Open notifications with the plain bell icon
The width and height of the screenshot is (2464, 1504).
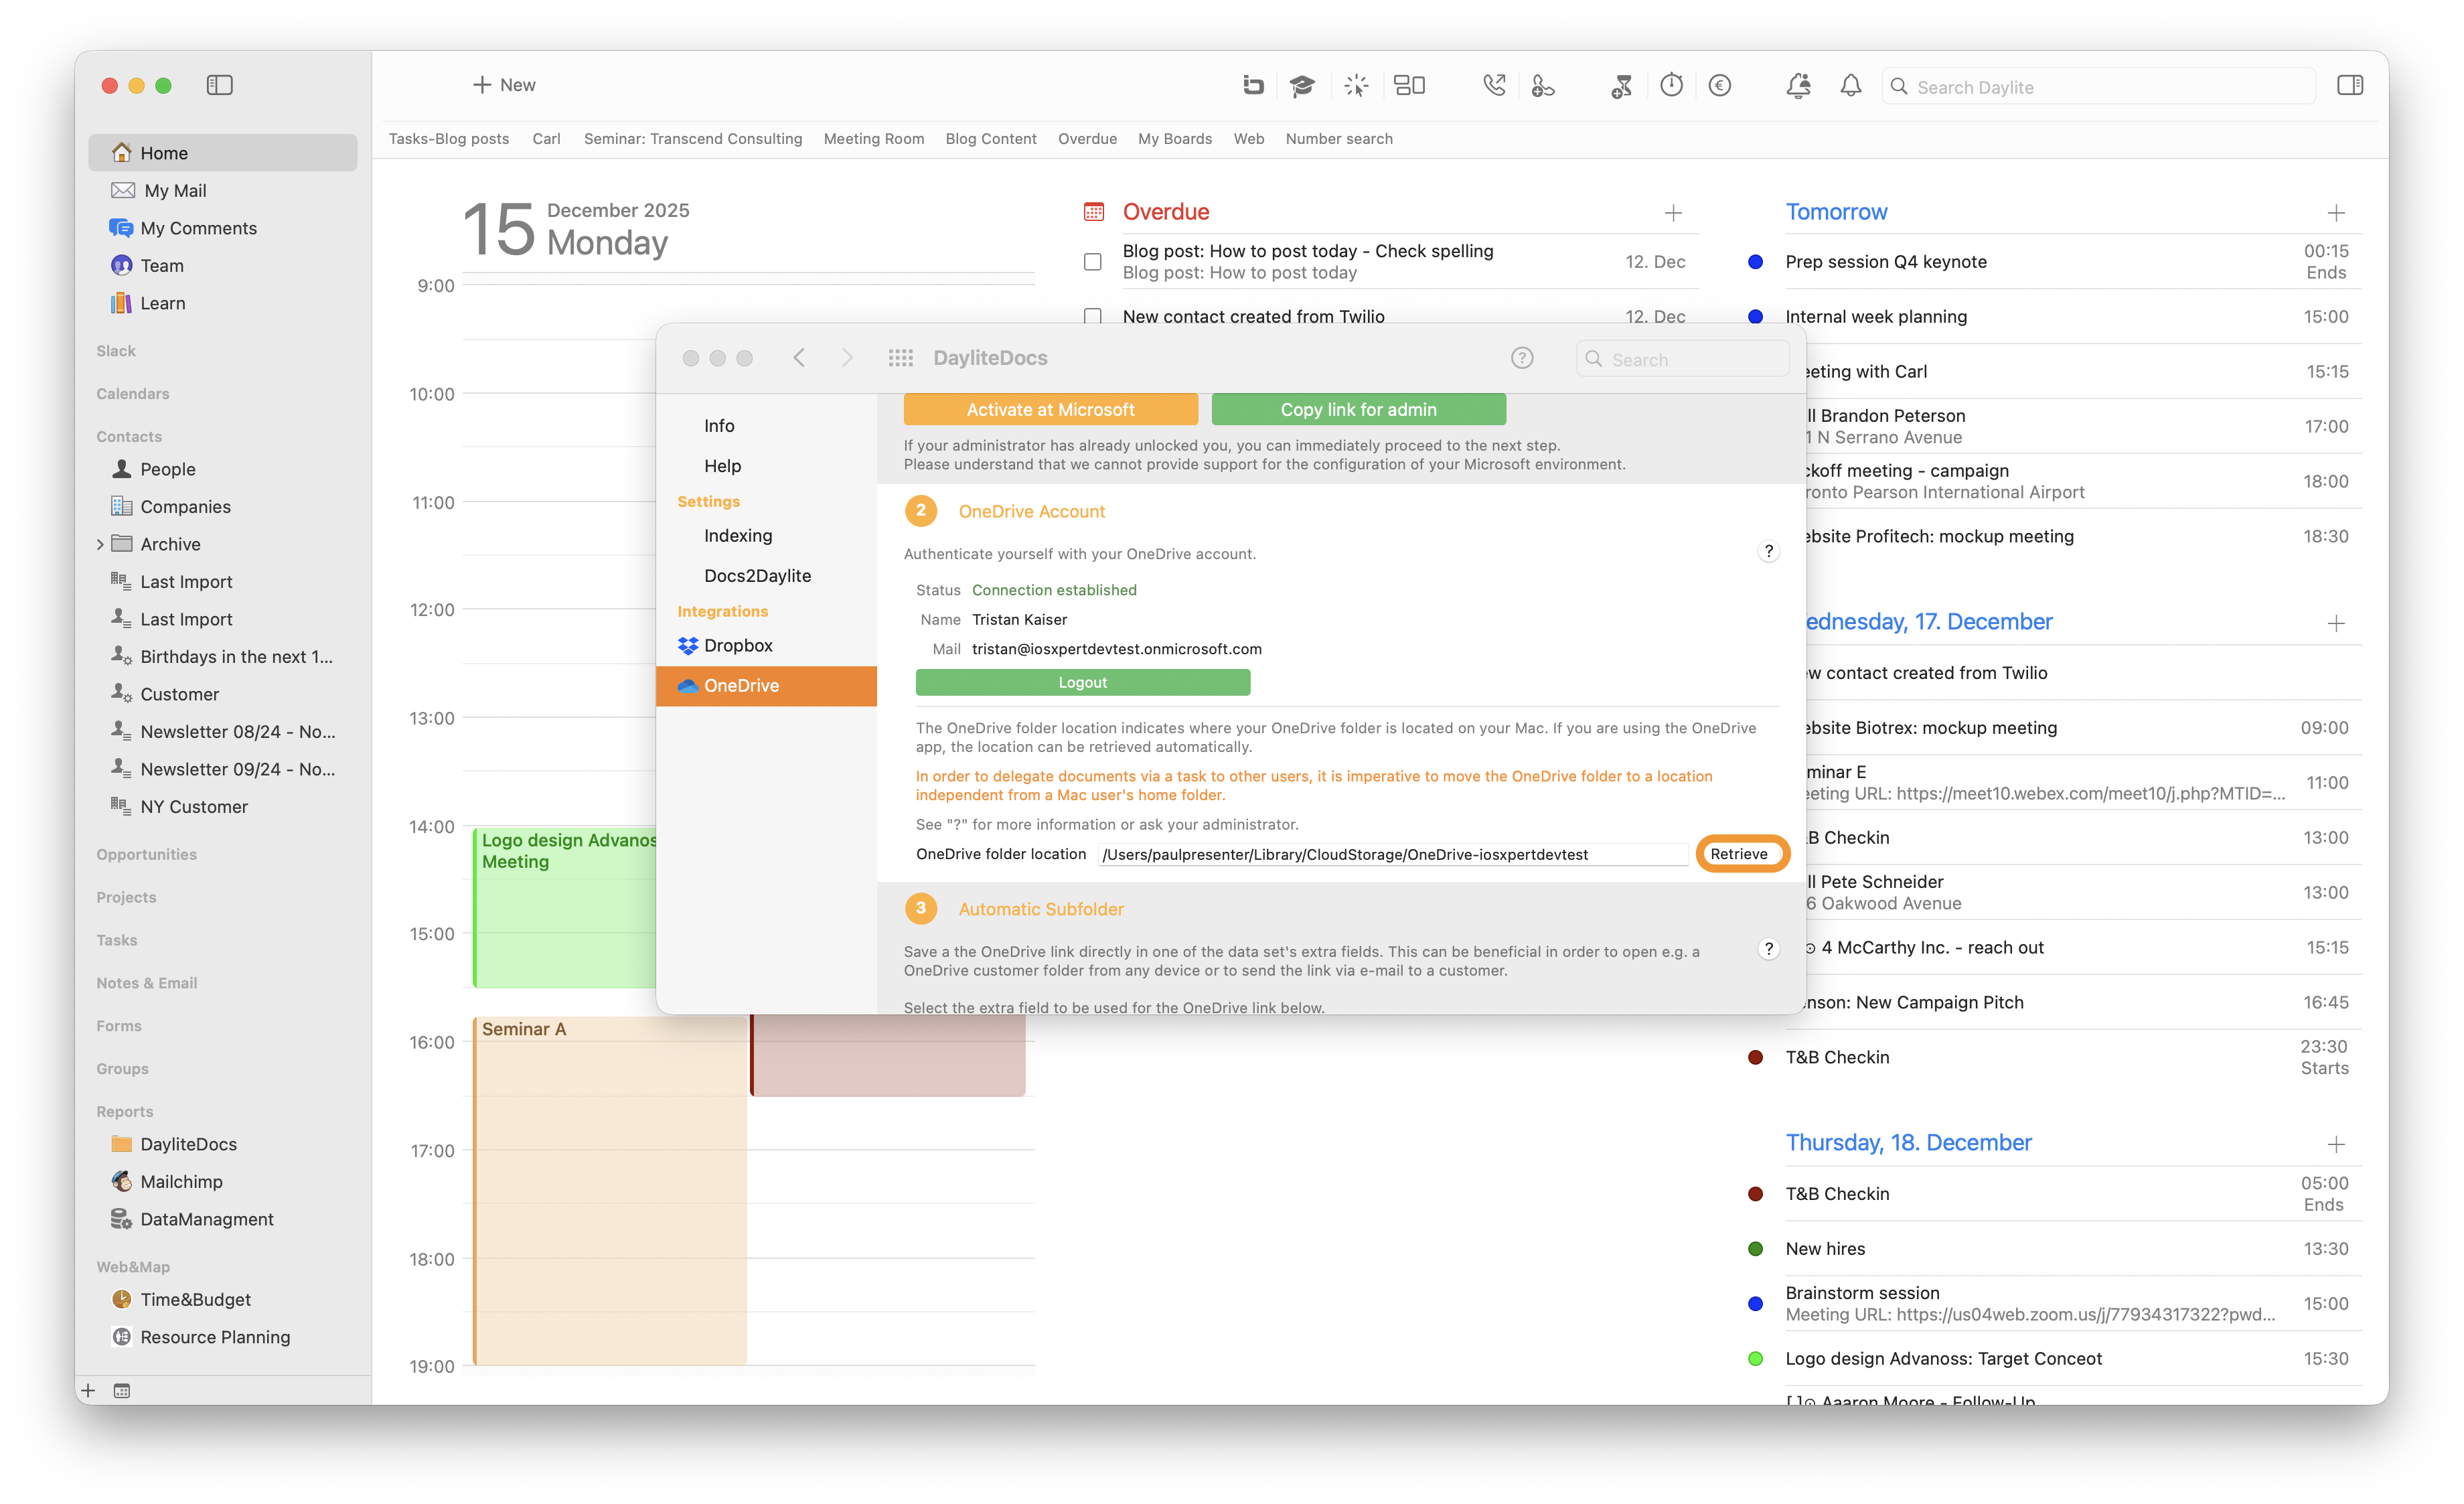(1851, 85)
